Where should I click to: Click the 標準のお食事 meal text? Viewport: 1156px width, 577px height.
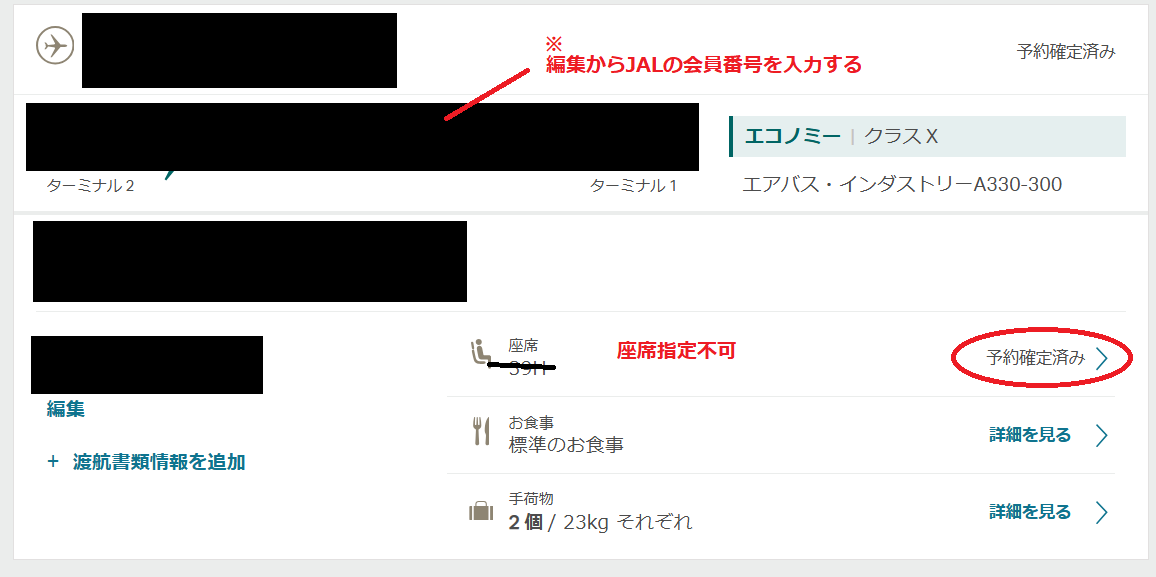pos(566,445)
